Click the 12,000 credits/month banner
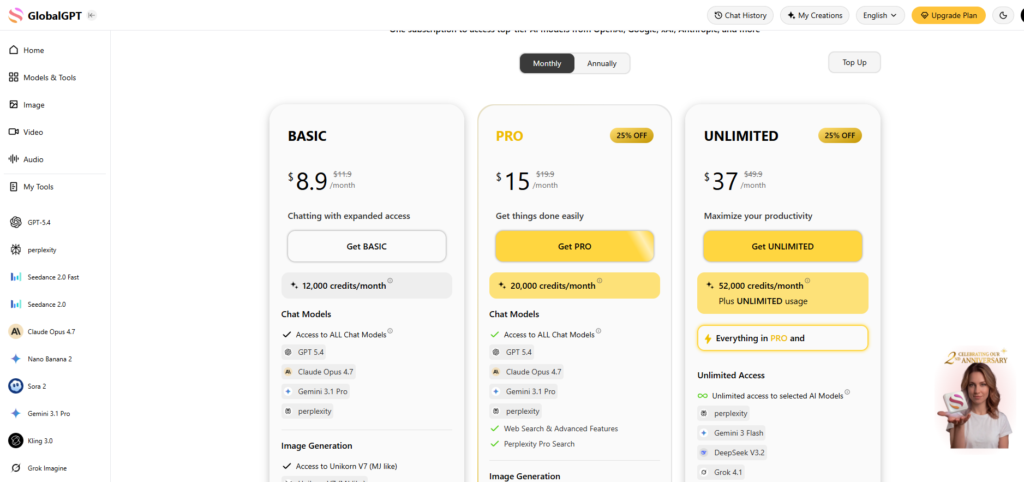 [367, 285]
